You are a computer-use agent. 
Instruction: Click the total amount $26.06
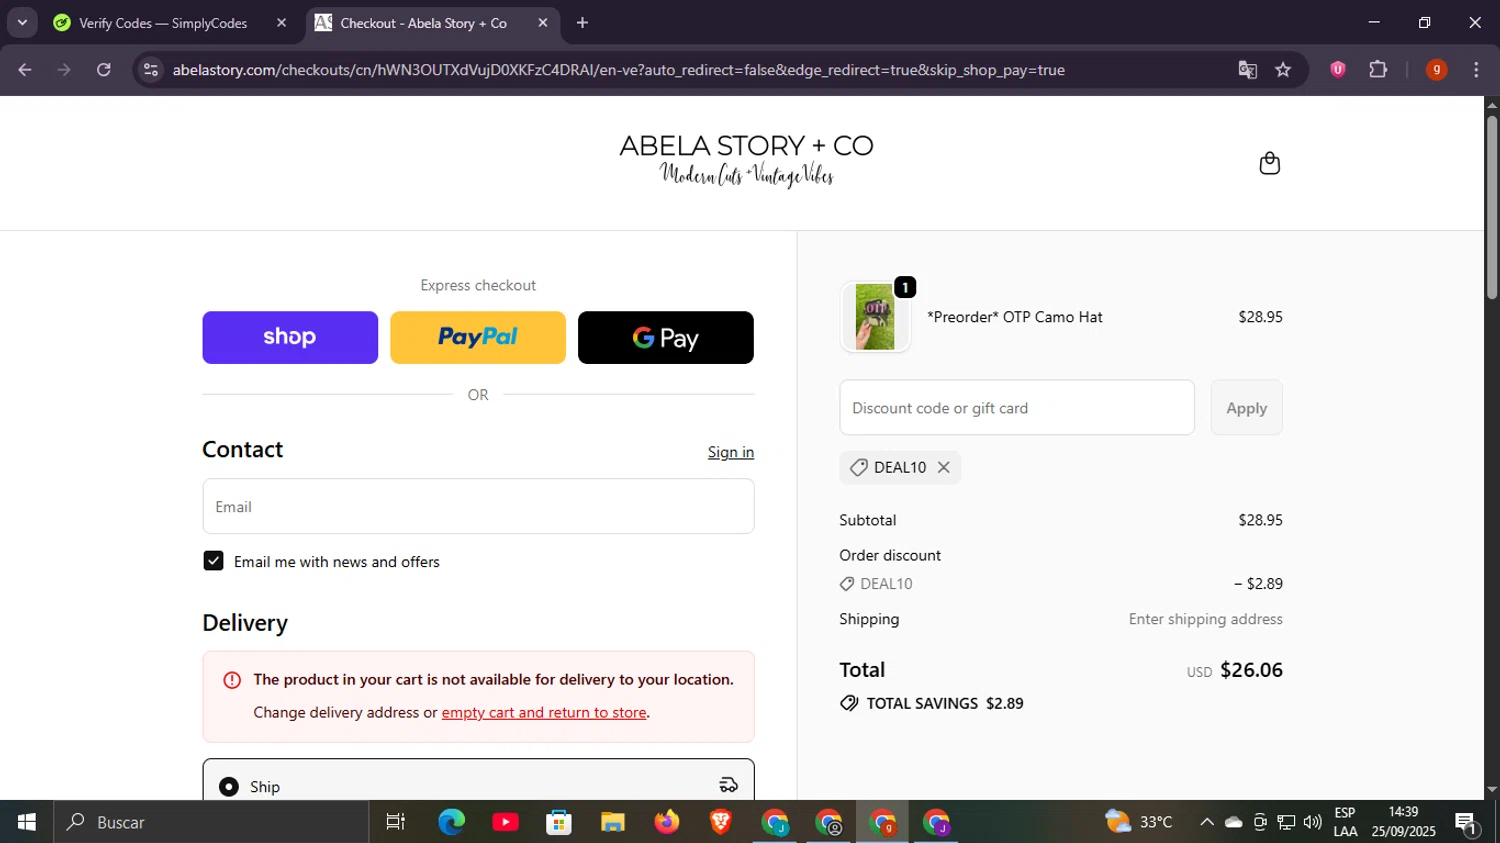tap(1251, 670)
